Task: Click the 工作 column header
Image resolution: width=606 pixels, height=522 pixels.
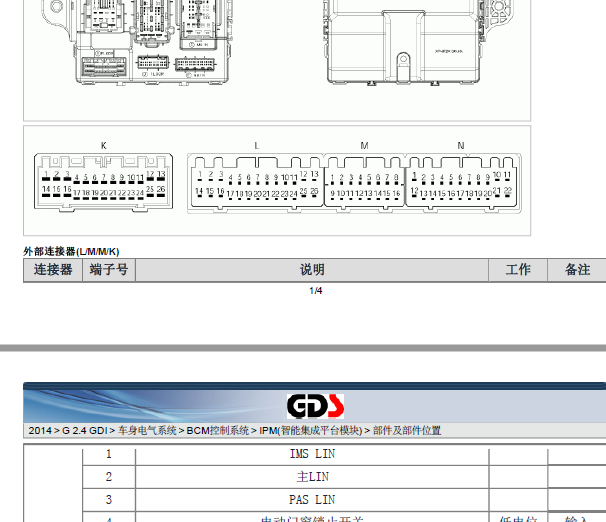Action: 518,270
